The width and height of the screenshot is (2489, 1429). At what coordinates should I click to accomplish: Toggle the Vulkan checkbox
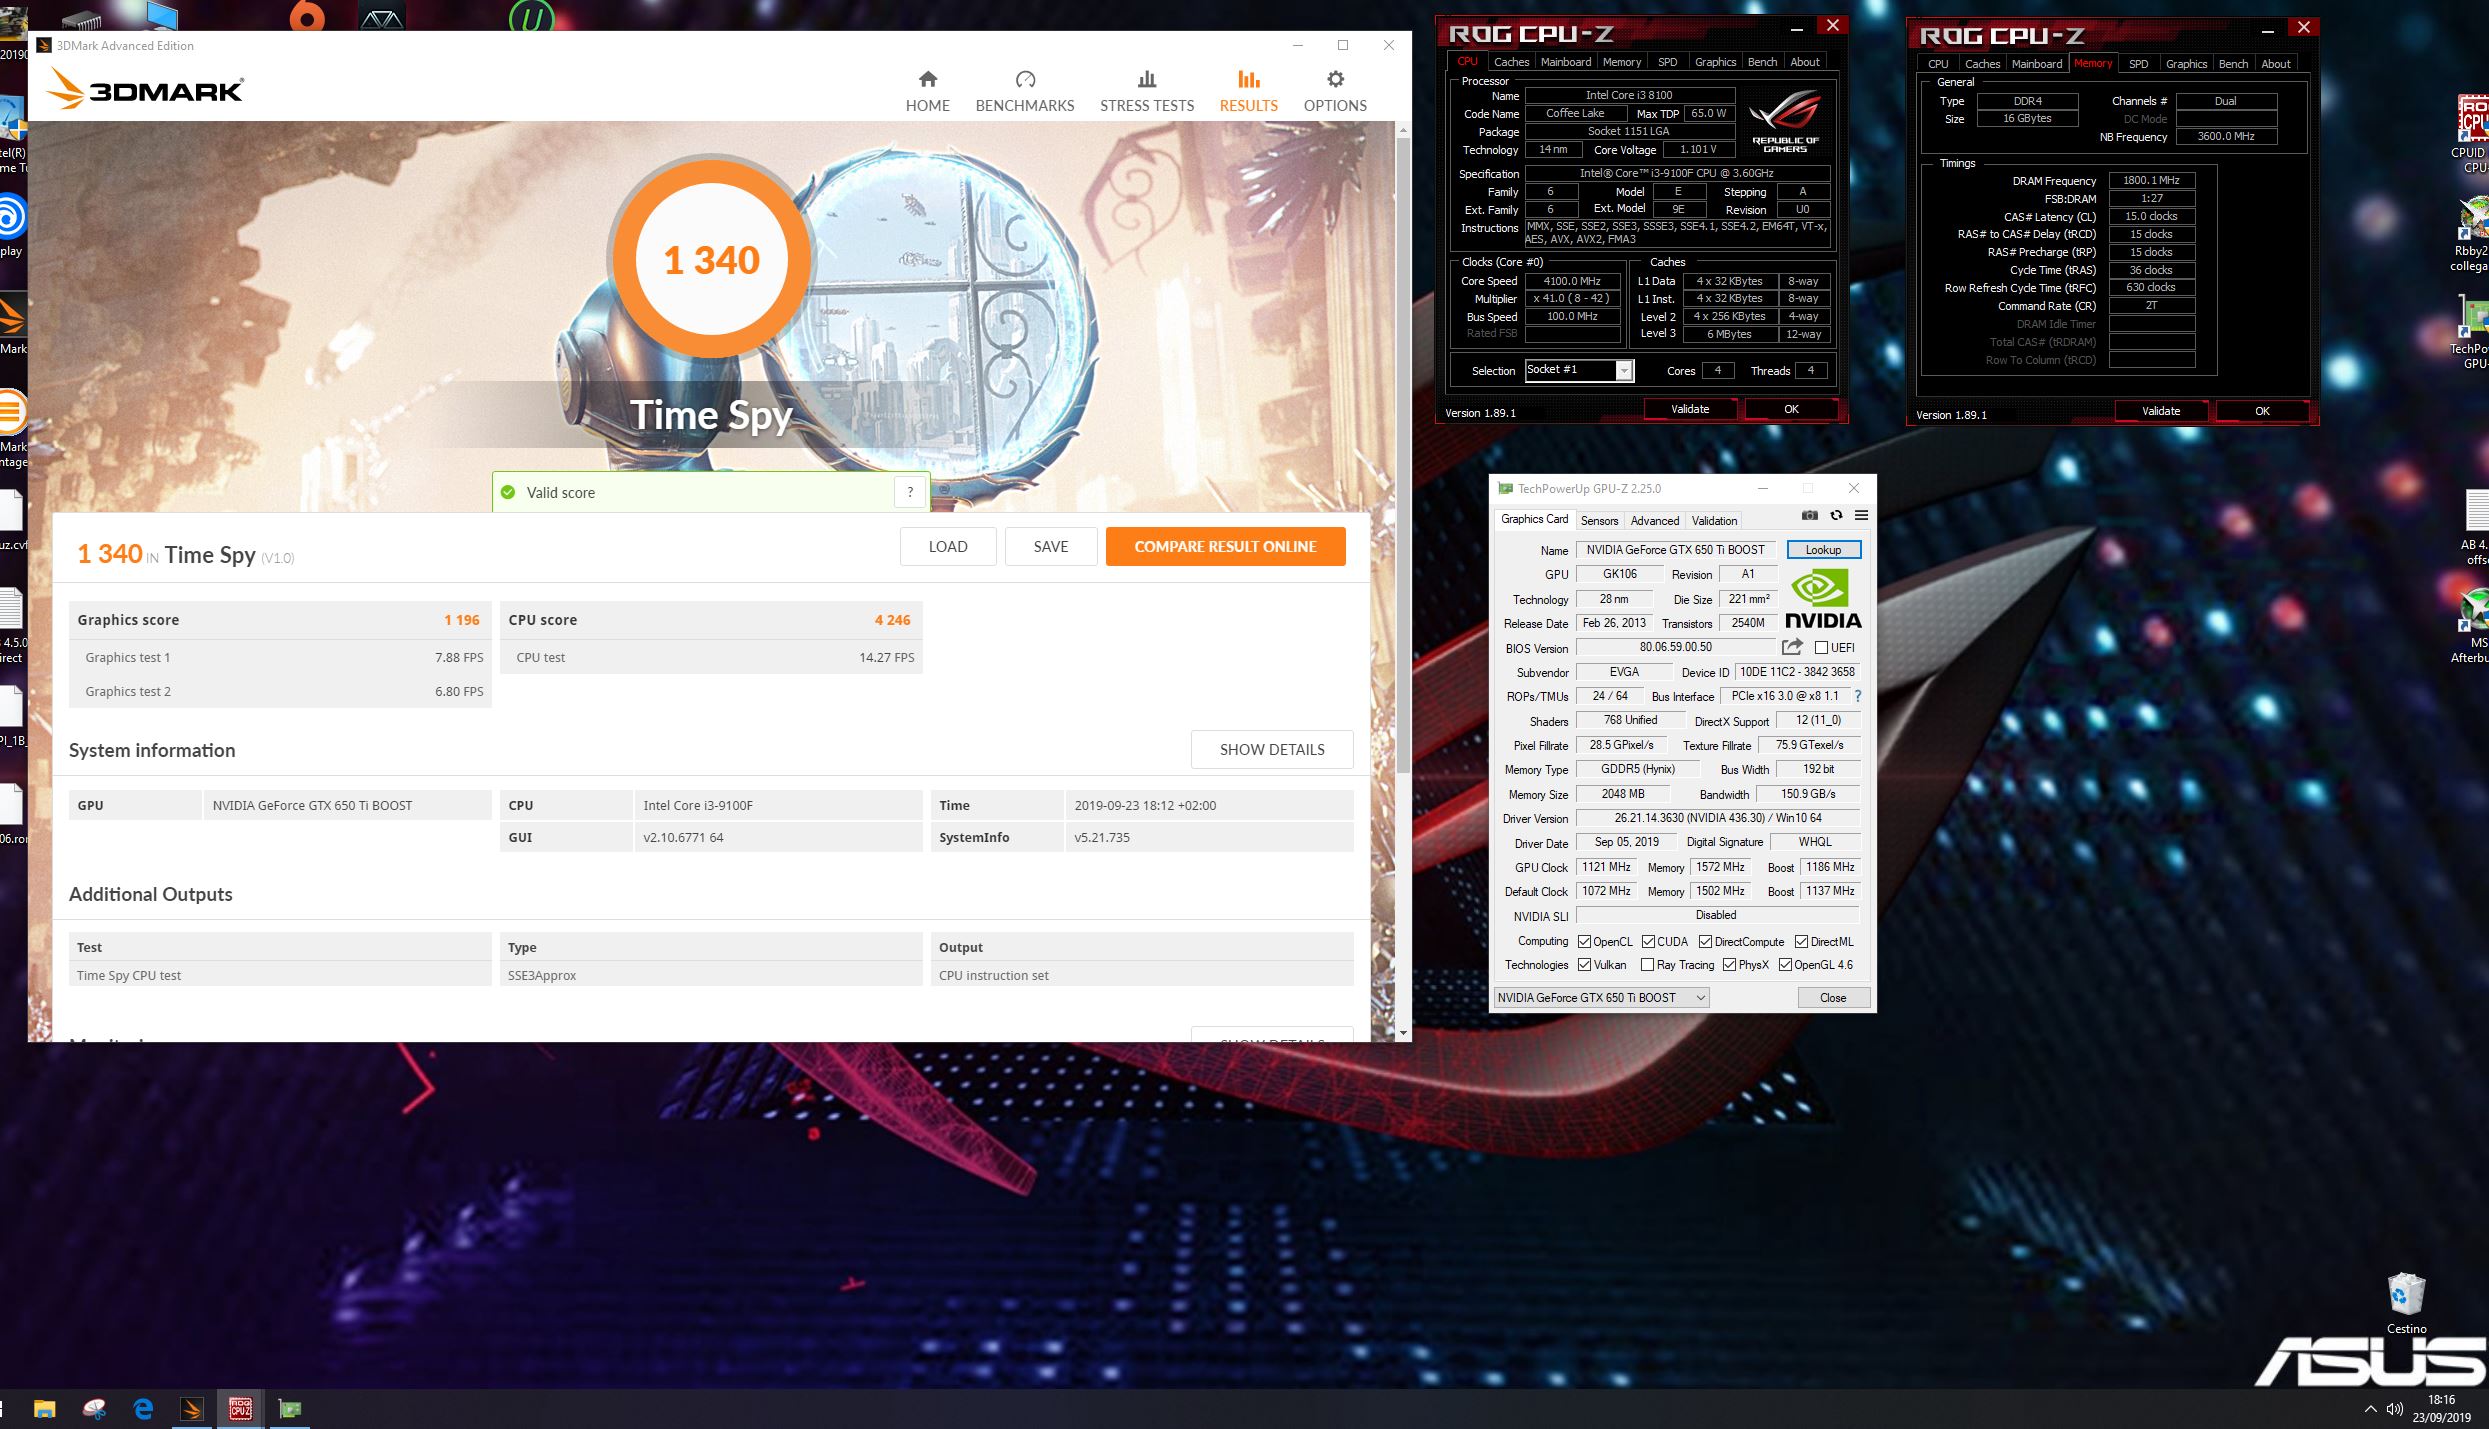tap(1584, 965)
